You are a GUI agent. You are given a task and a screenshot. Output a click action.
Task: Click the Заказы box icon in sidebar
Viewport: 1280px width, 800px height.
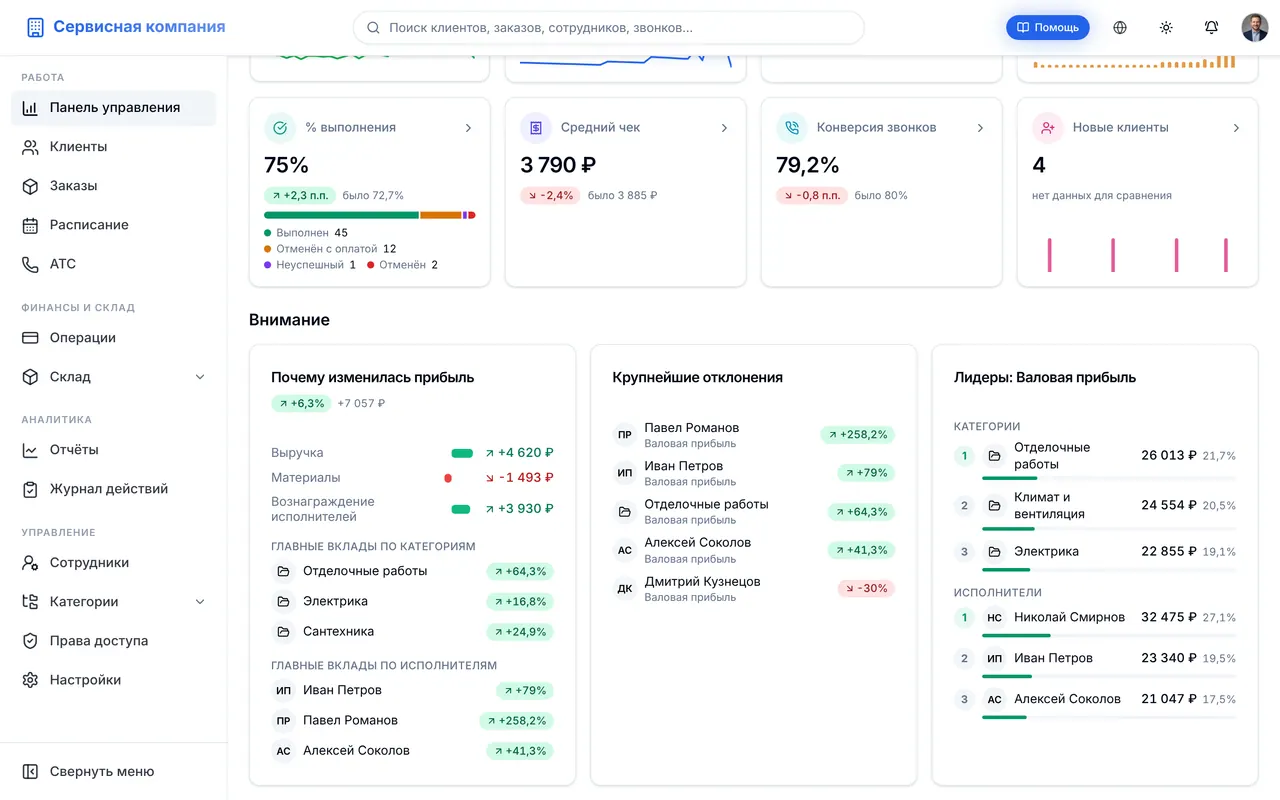click(30, 186)
